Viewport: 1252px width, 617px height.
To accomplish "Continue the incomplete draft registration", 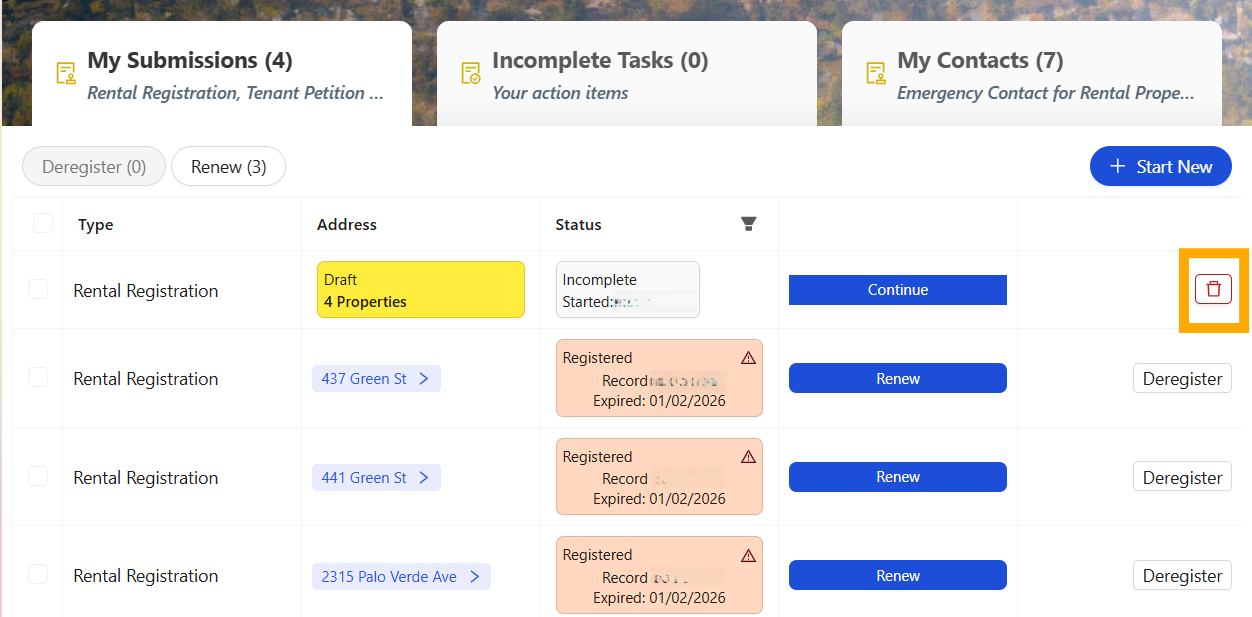I will (x=898, y=290).
